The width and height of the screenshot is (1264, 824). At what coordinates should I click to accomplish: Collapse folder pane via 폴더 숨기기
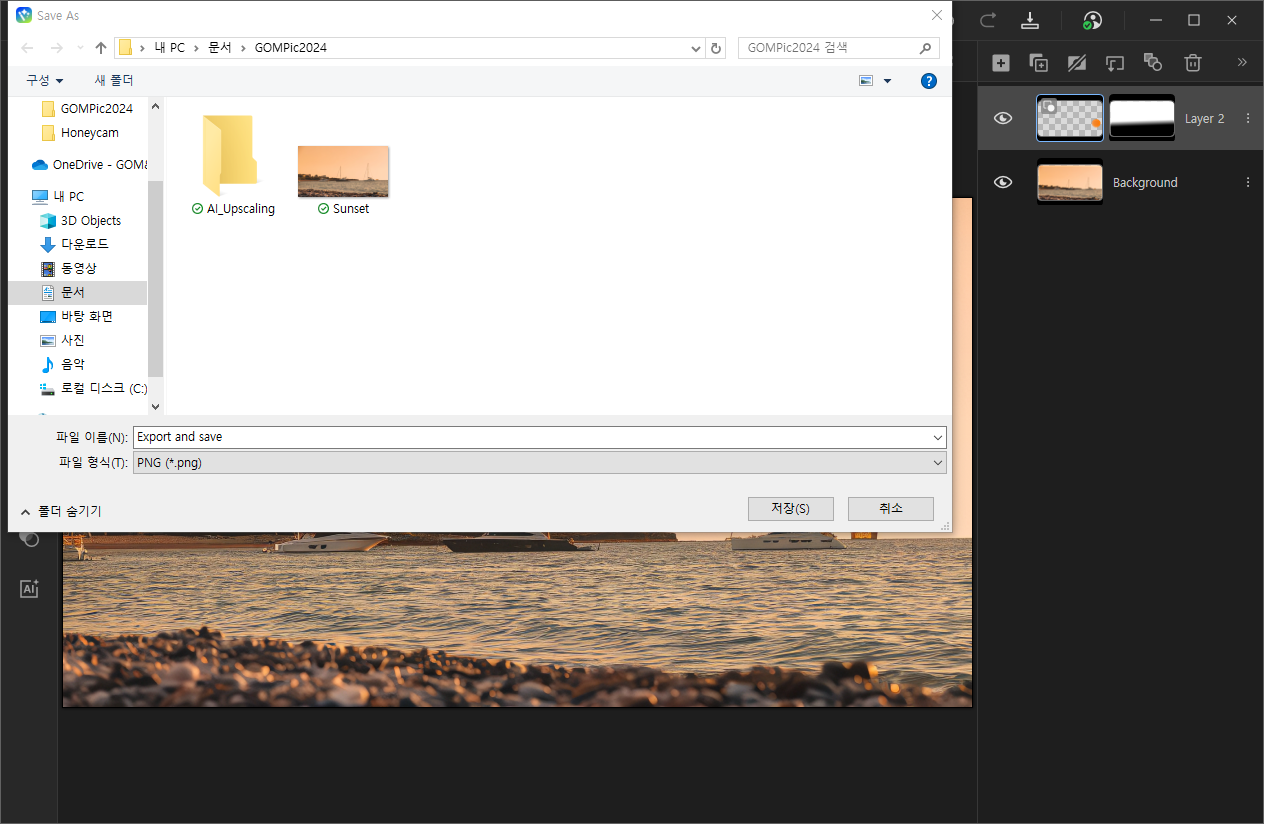point(61,511)
